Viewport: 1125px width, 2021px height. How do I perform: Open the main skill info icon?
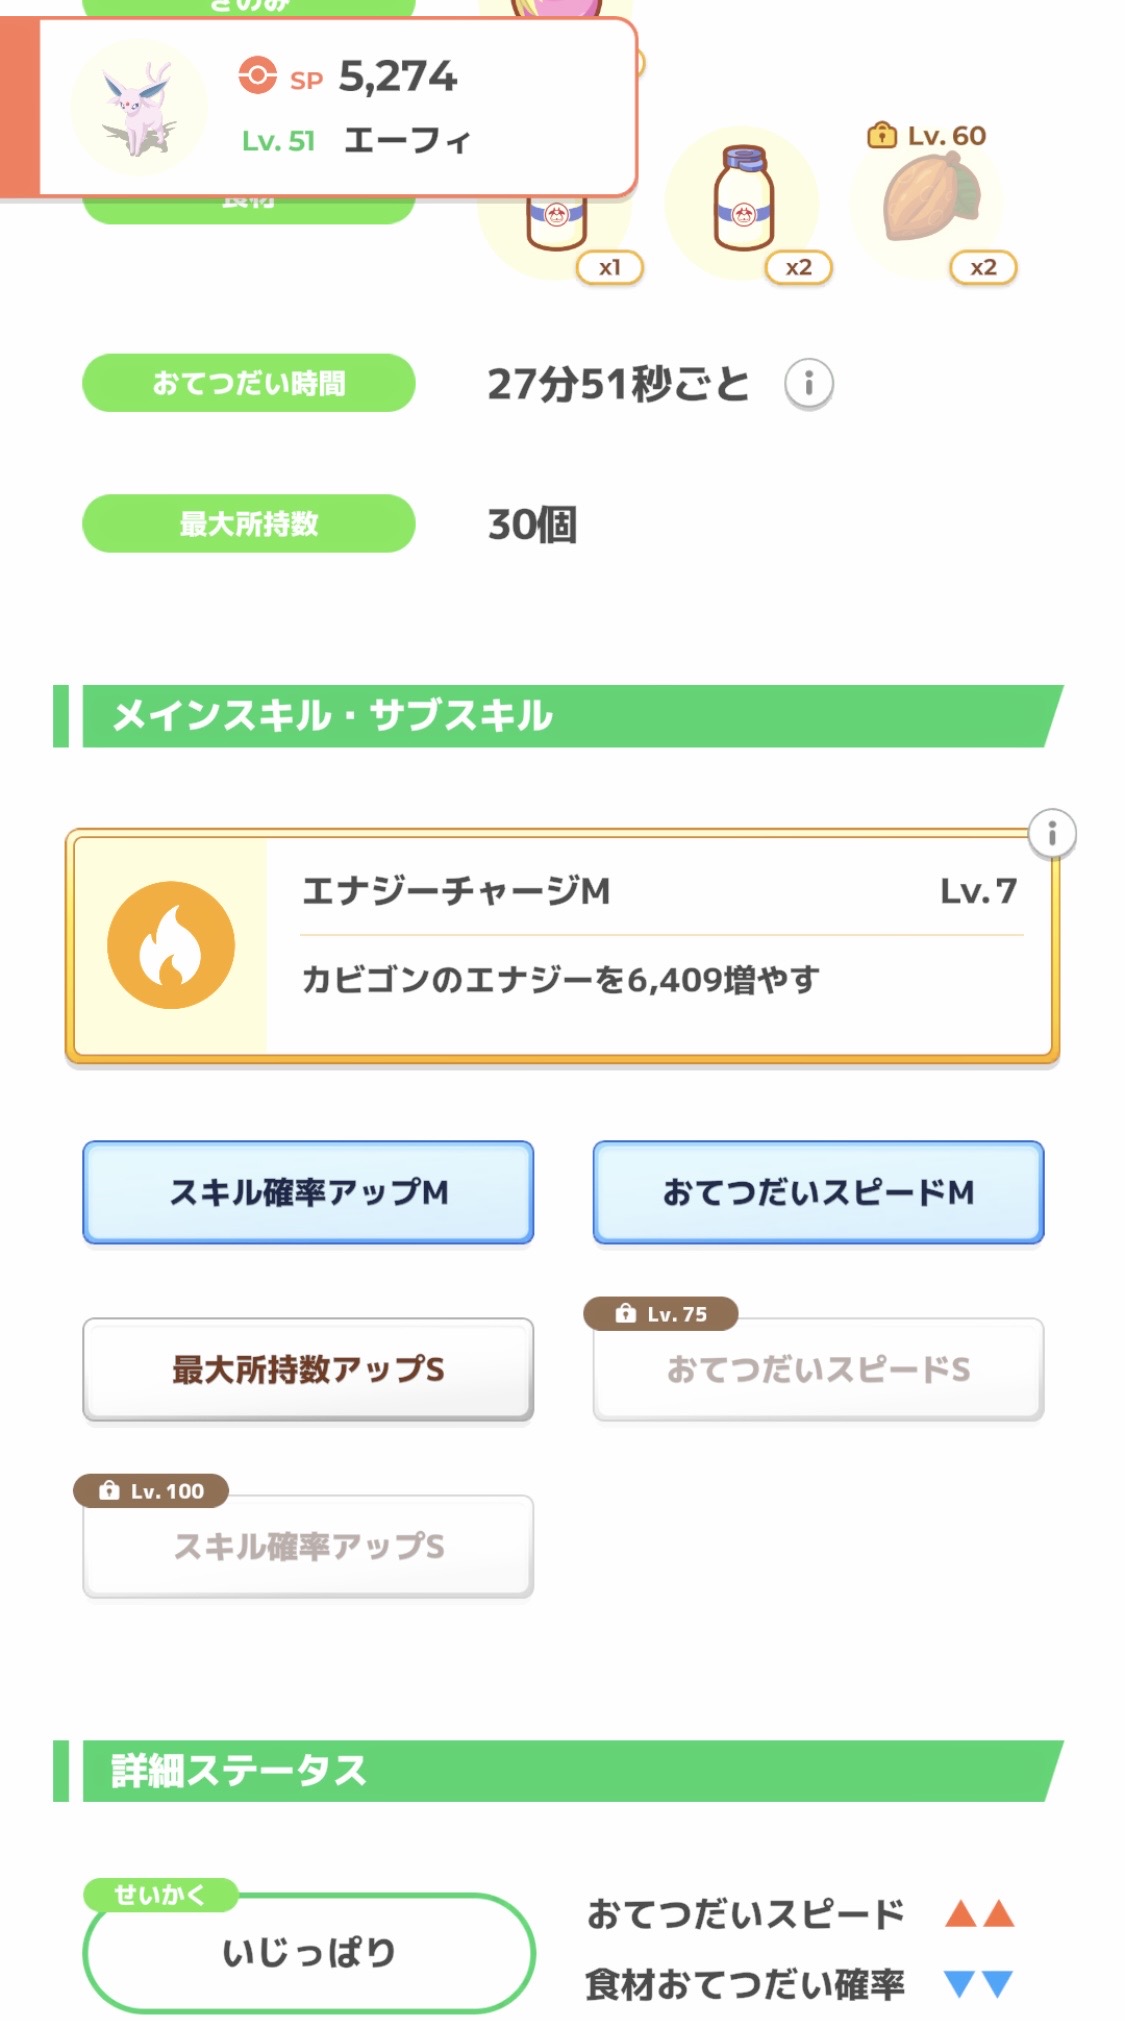coord(1051,833)
